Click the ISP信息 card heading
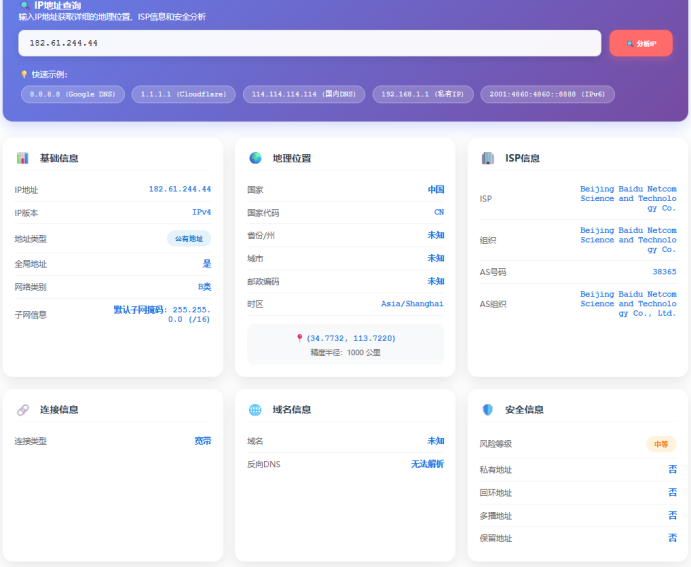The image size is (691, 567). [x=522, y=158]
